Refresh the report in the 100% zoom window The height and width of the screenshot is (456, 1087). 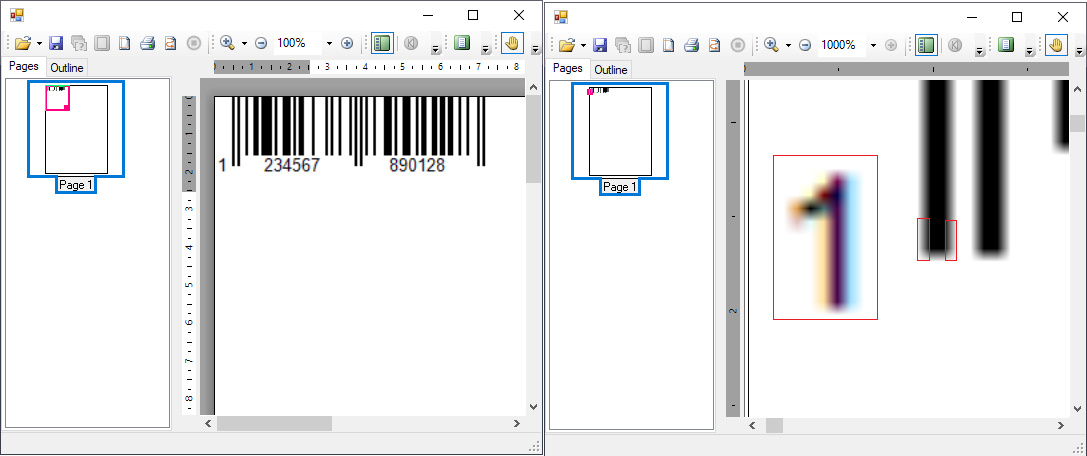(x=170, y=43)
